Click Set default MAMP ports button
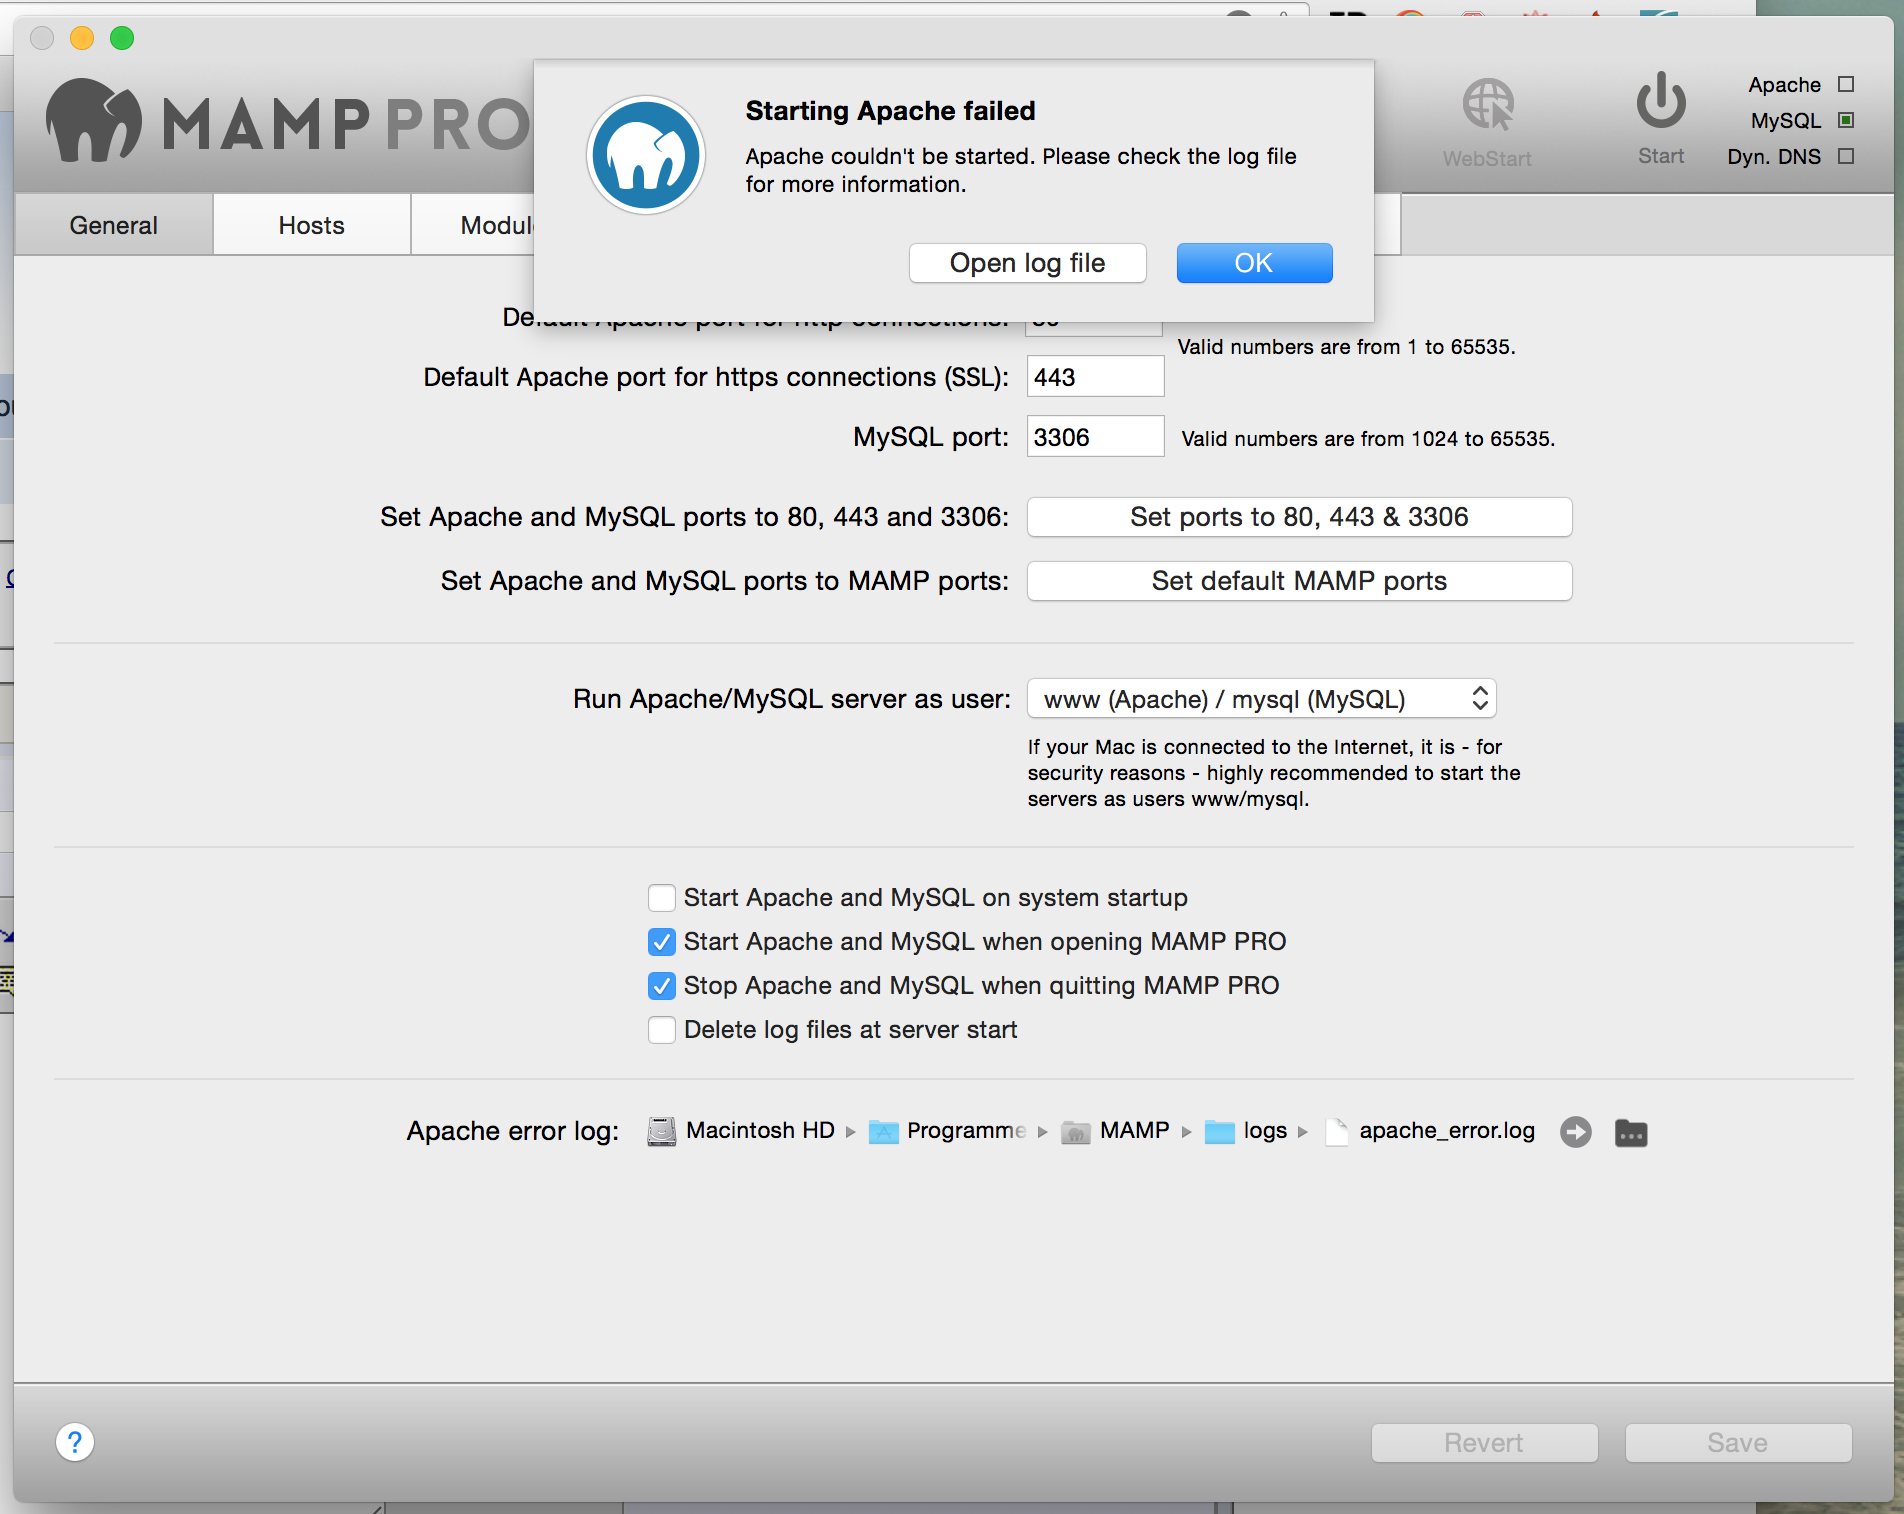 (x=1299, y=581)
